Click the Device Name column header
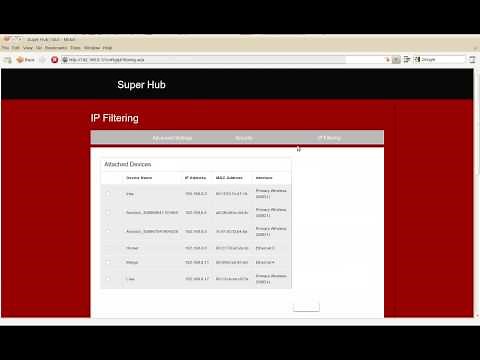Screen dimensions: 480x360 point(139,178)
